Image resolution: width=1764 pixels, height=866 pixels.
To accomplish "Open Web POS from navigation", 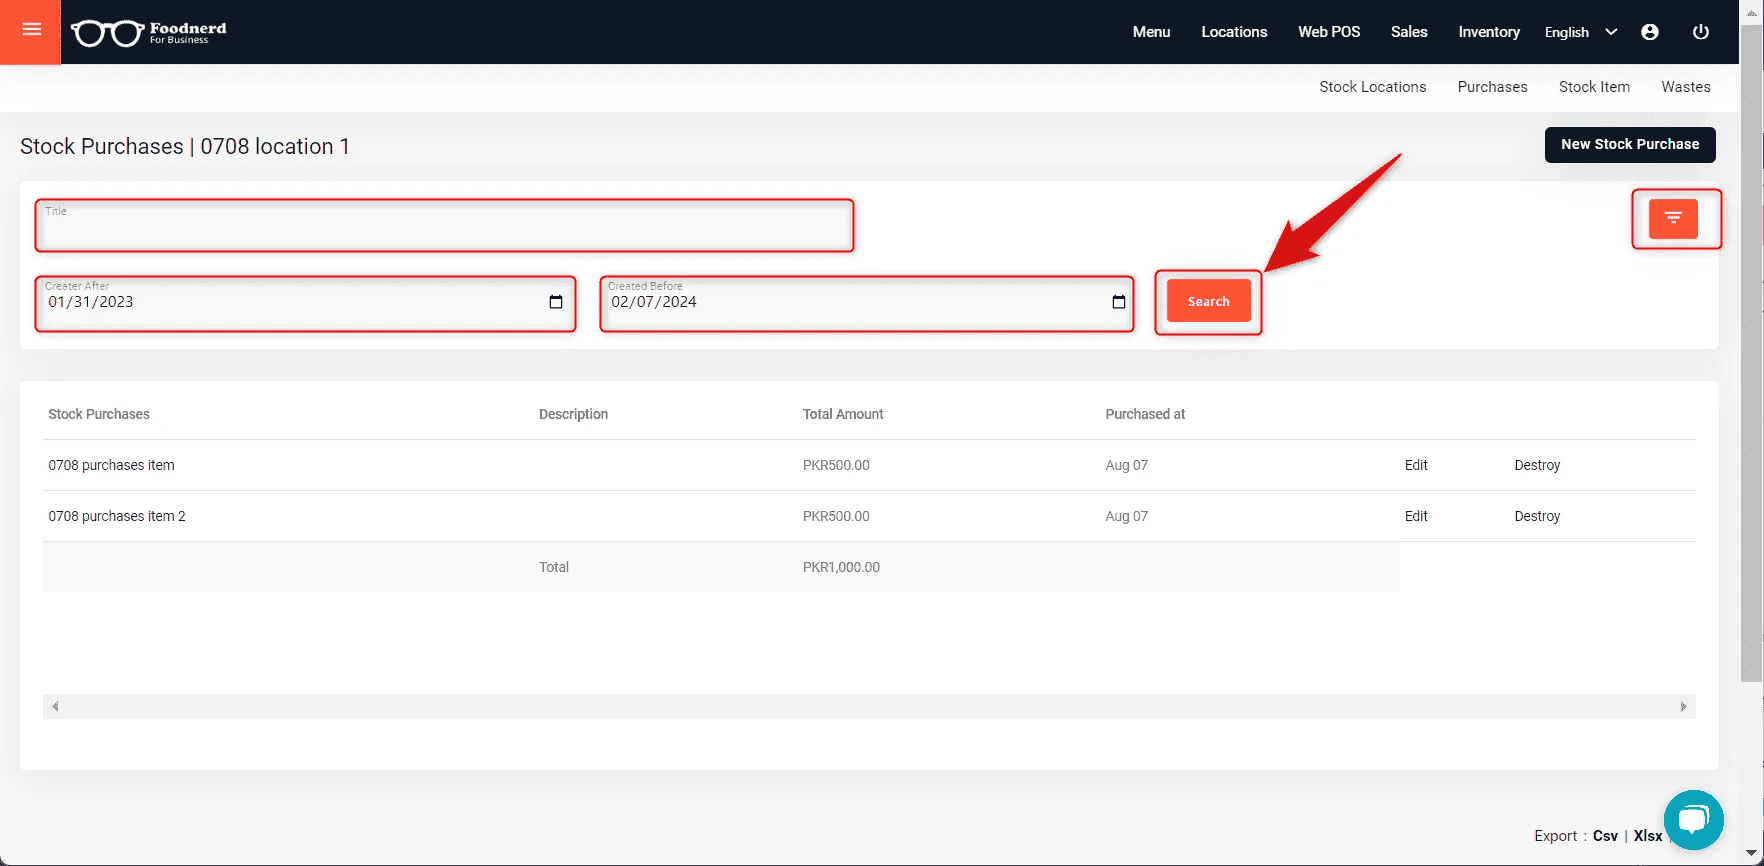I will (1329, 32).
